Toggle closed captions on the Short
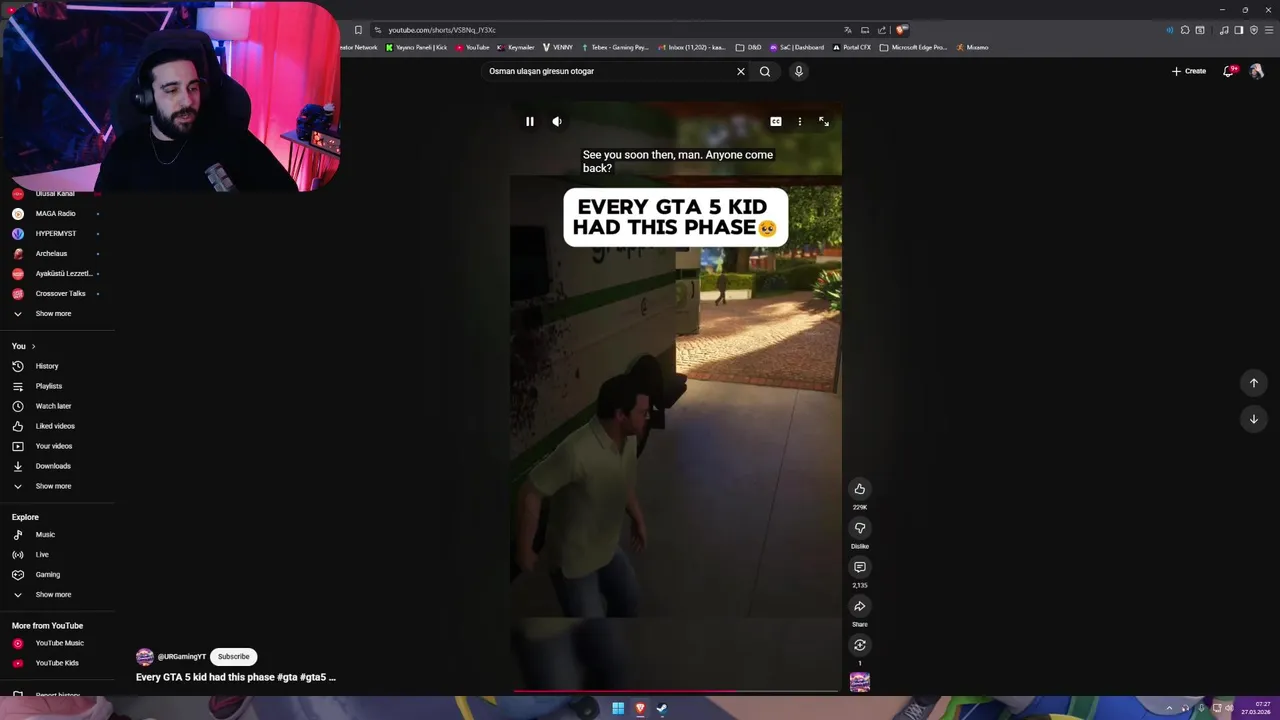Viewport: 1280px width, 720px height. coord(776,122)
